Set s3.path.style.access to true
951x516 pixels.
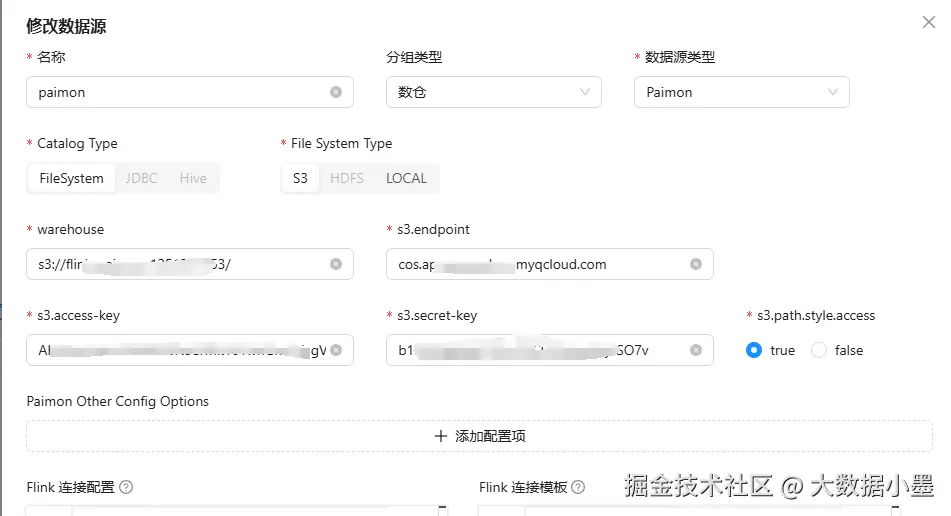754,350
